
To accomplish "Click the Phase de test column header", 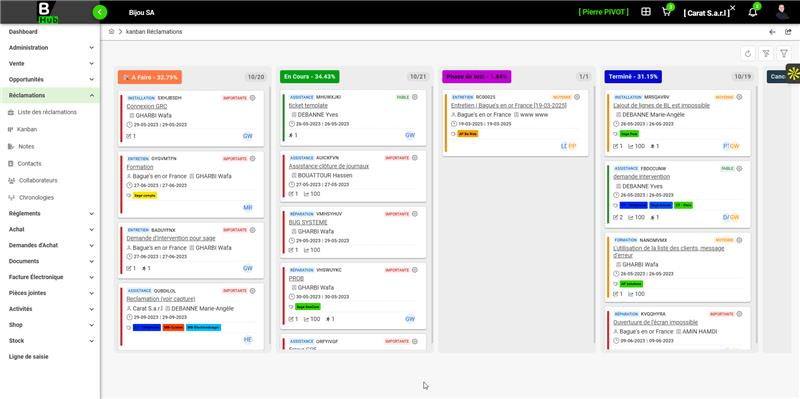I will (477, 77).
